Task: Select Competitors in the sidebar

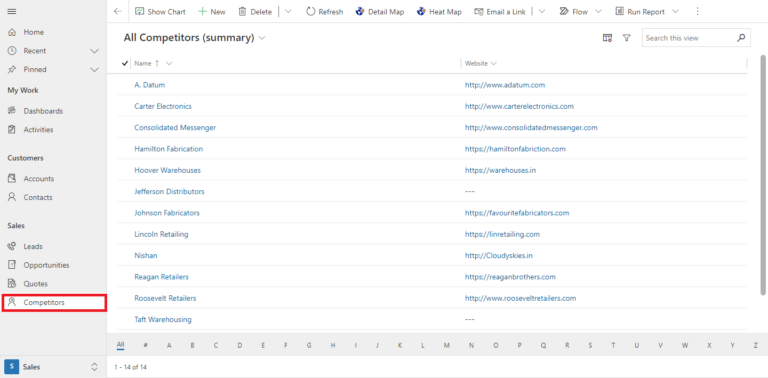Action: pos(54,303)
